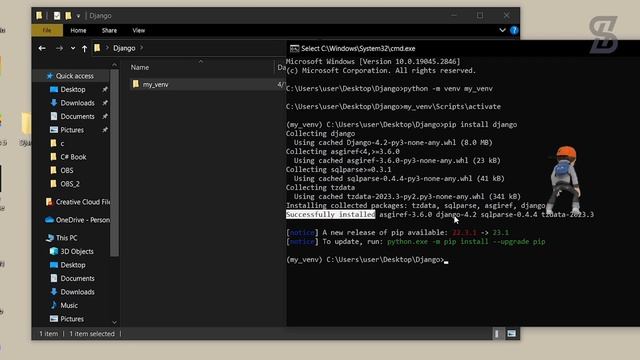Switch to large icons view in status bar
Image resolution: width=640 pixels, height=360 pixels.
pos(511,334)
